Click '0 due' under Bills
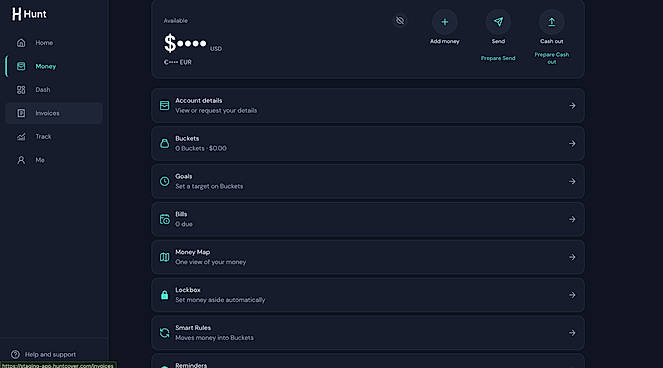The image size is (663, 368). tap(184, 224)
